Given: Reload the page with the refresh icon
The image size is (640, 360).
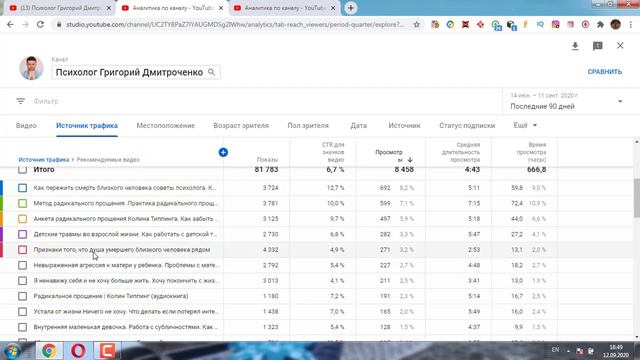Looking at the screenshot, I should 40,24.
